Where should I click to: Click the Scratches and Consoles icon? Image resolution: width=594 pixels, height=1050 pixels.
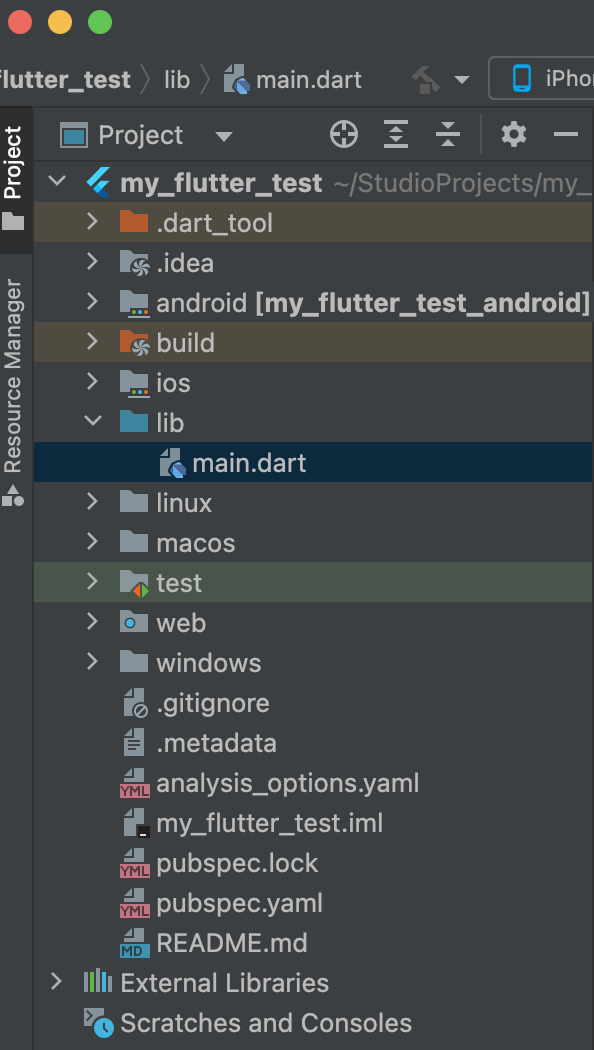click(98, 1023)
